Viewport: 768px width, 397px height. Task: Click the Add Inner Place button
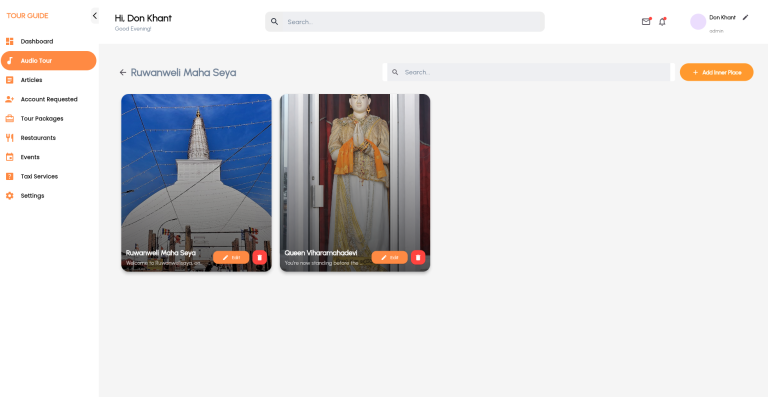[x=717, y=72]
